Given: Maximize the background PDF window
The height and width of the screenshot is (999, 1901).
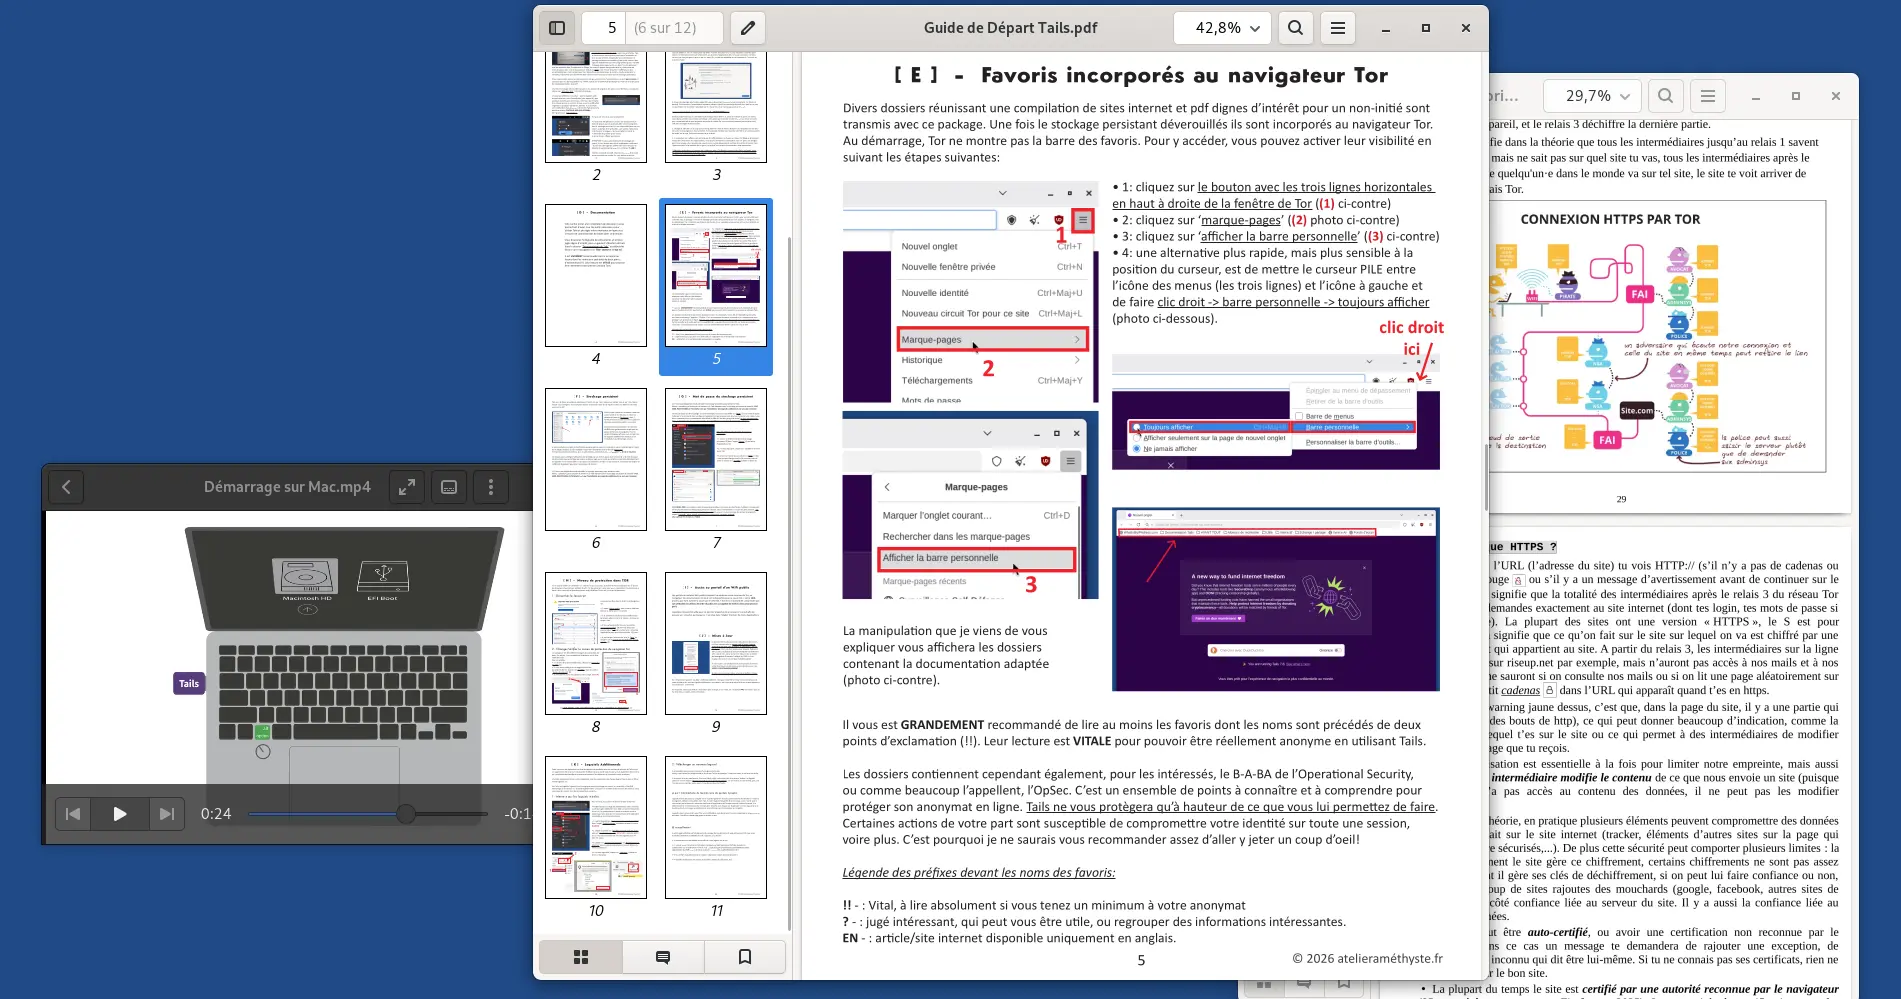Looking at the screenshot, I should pos(1796,96).
